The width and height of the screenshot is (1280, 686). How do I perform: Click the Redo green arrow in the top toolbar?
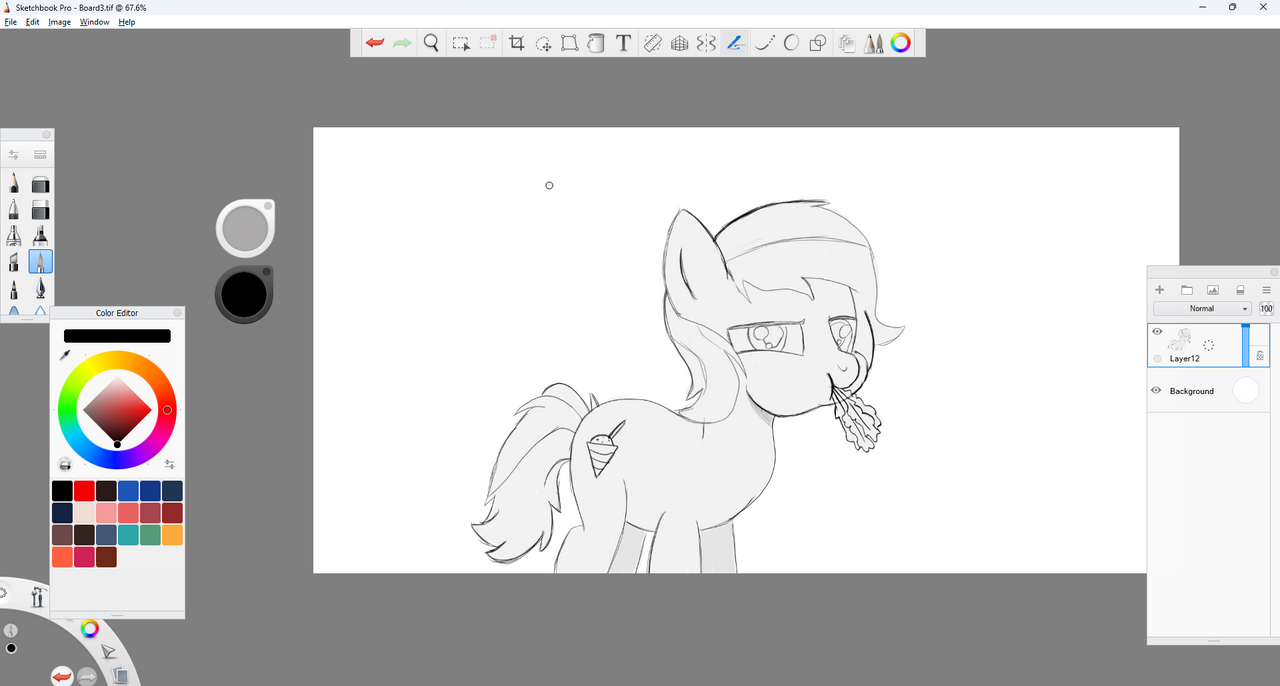402,43
